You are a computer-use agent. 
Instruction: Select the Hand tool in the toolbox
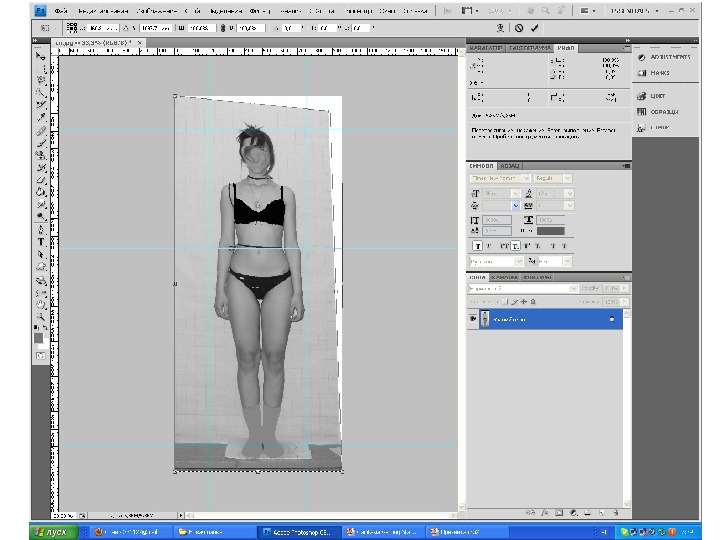click(x=41, y=304)
